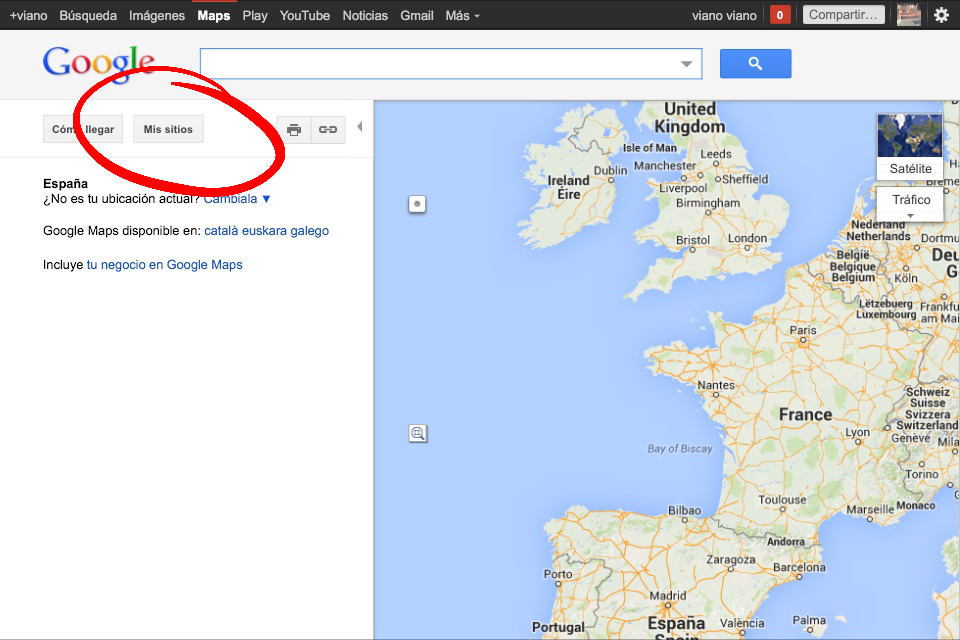Click the Bristol label on the map
The width and height of the screenshot is (960, 640).
point(692,240)
